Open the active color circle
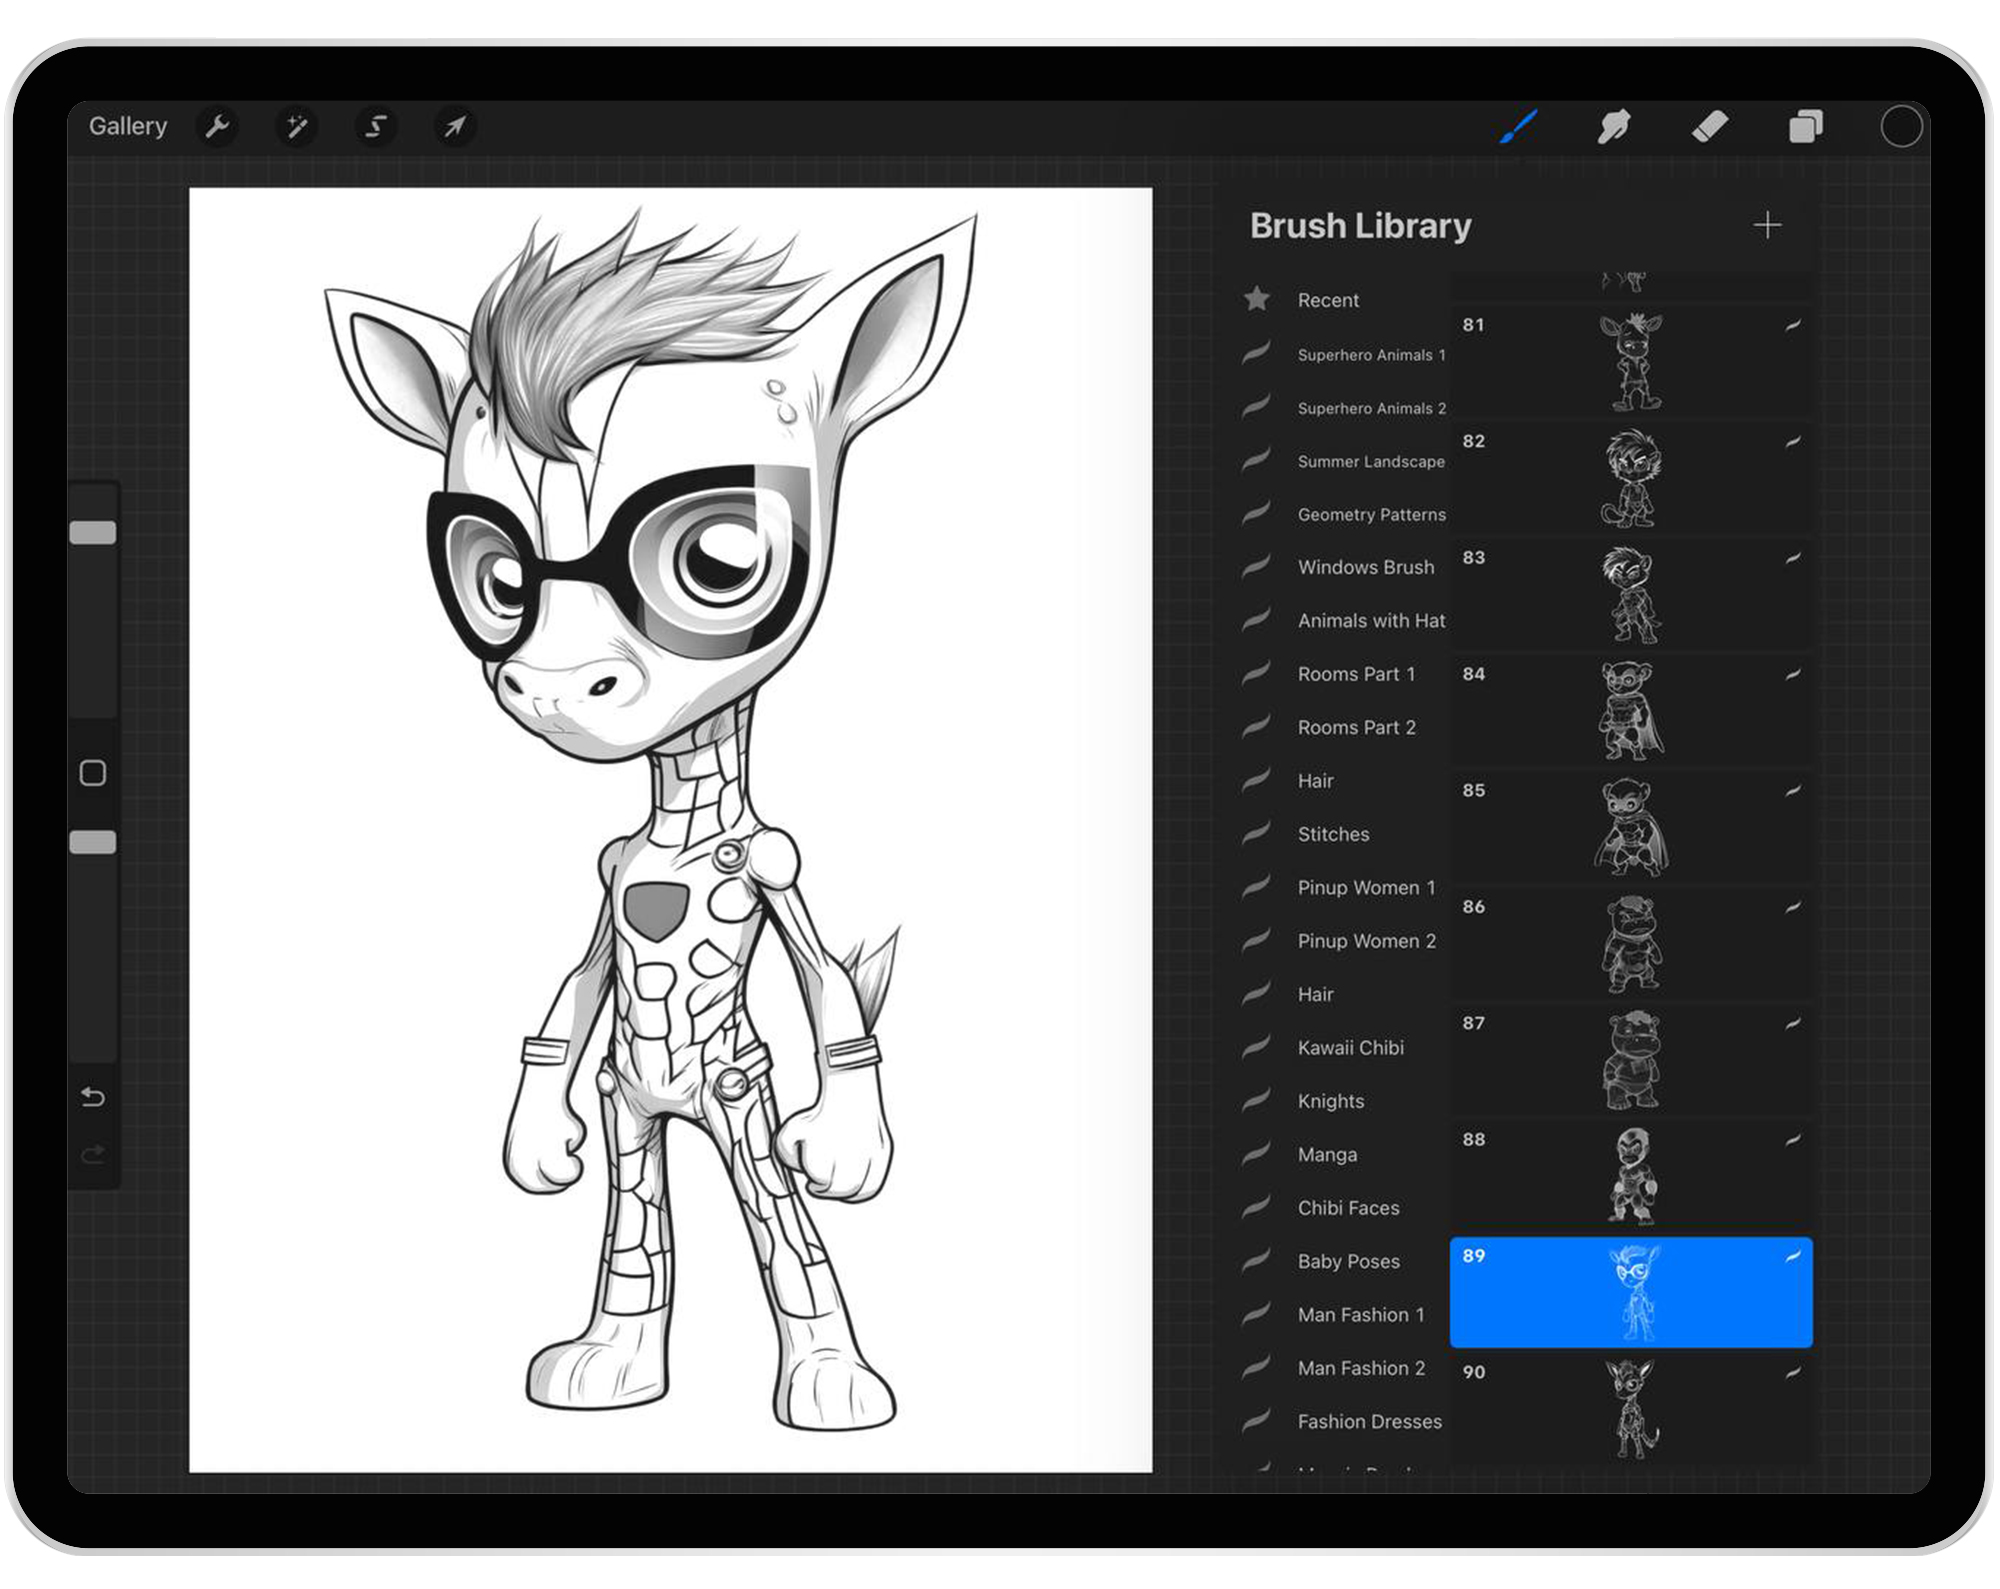The height and width of the screenshot is (1589, 2000). click(1901, 127)
